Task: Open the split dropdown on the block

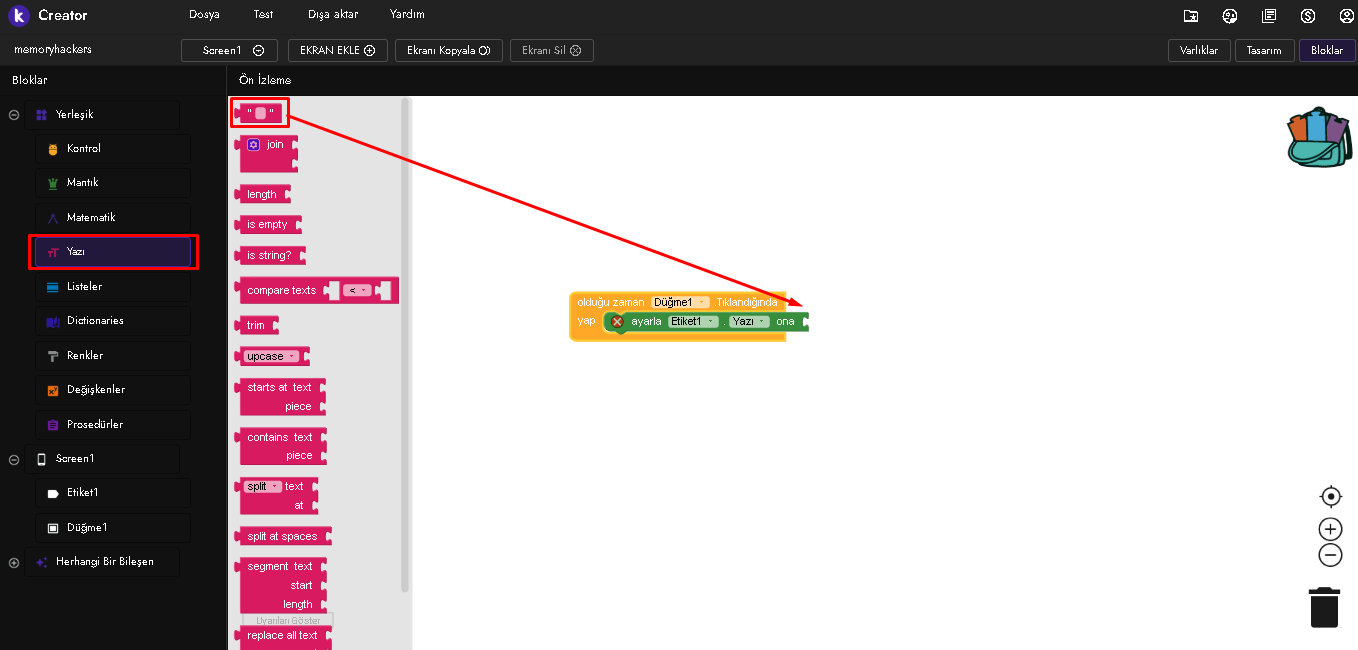Action: [262, 487]
